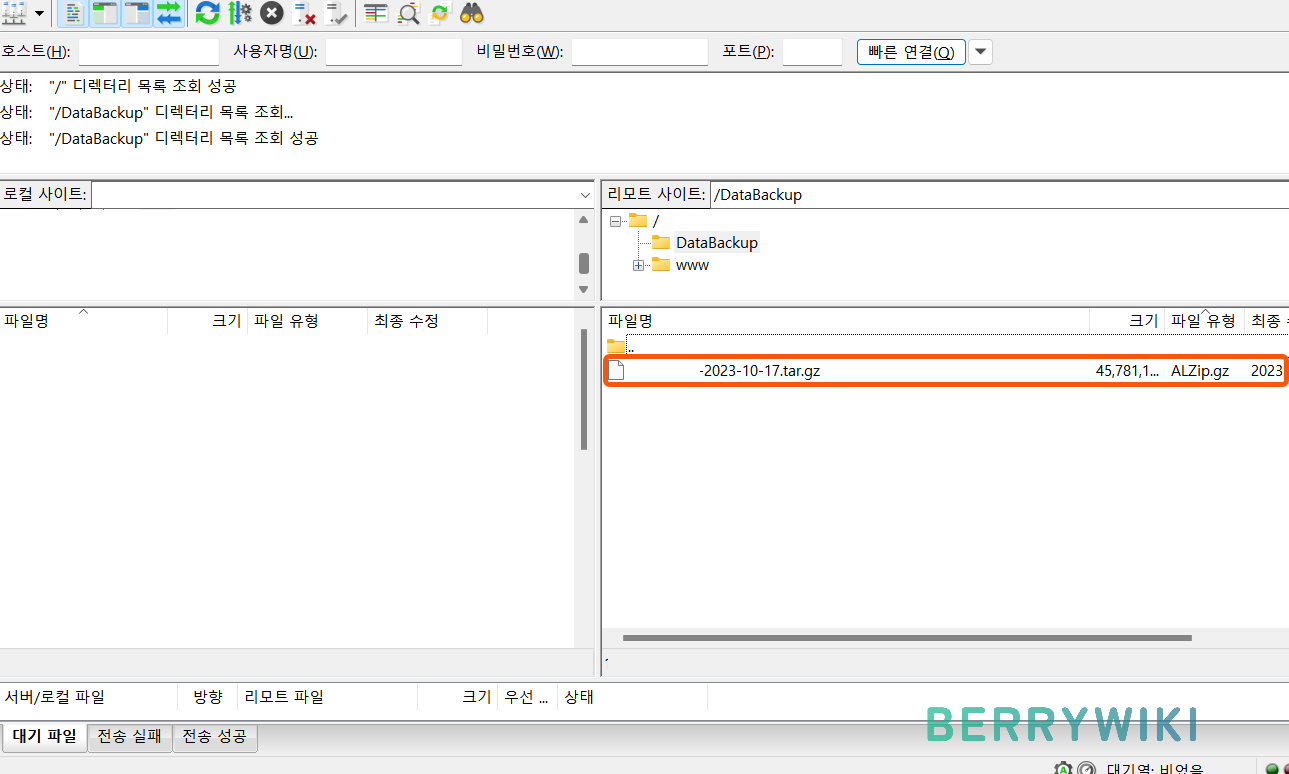1289x774 pixels.
Task: Open the 로컬 사이트 path dropdown
Action: coord(585,195)
